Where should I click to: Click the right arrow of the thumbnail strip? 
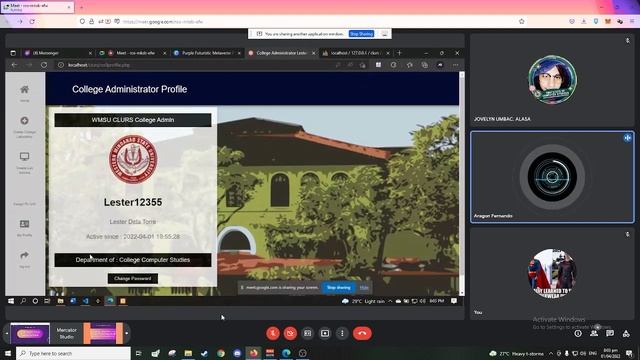coord(127,333)
